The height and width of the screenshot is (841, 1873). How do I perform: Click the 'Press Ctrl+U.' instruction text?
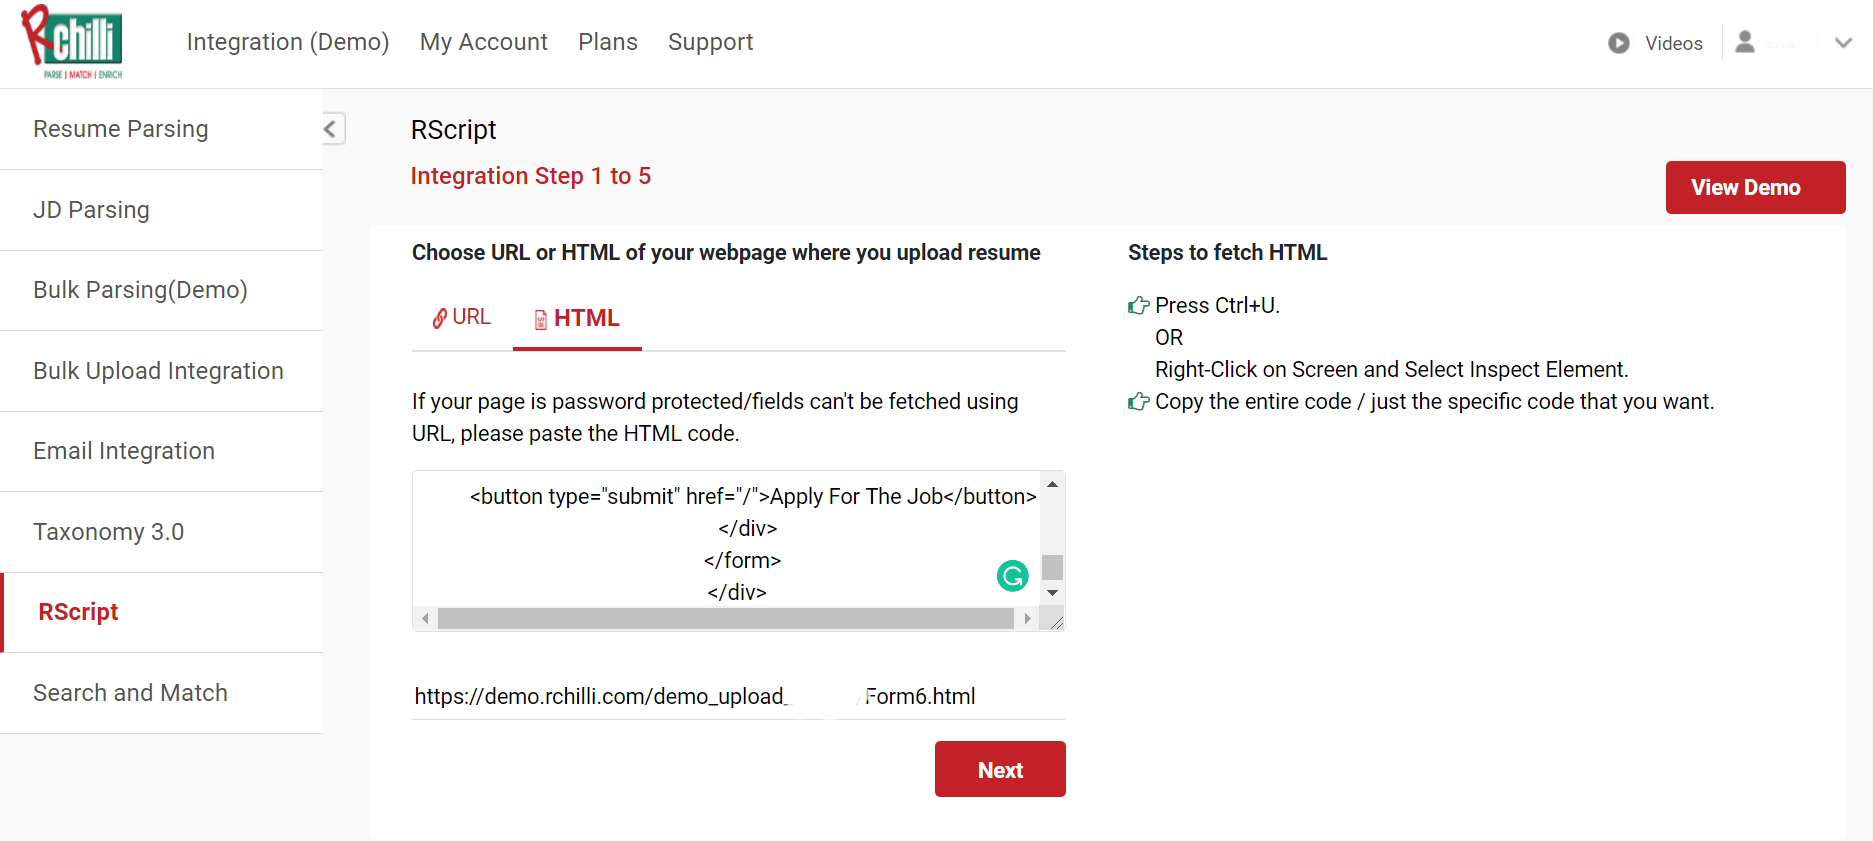pyautogui.click(x=1217, y=305)
